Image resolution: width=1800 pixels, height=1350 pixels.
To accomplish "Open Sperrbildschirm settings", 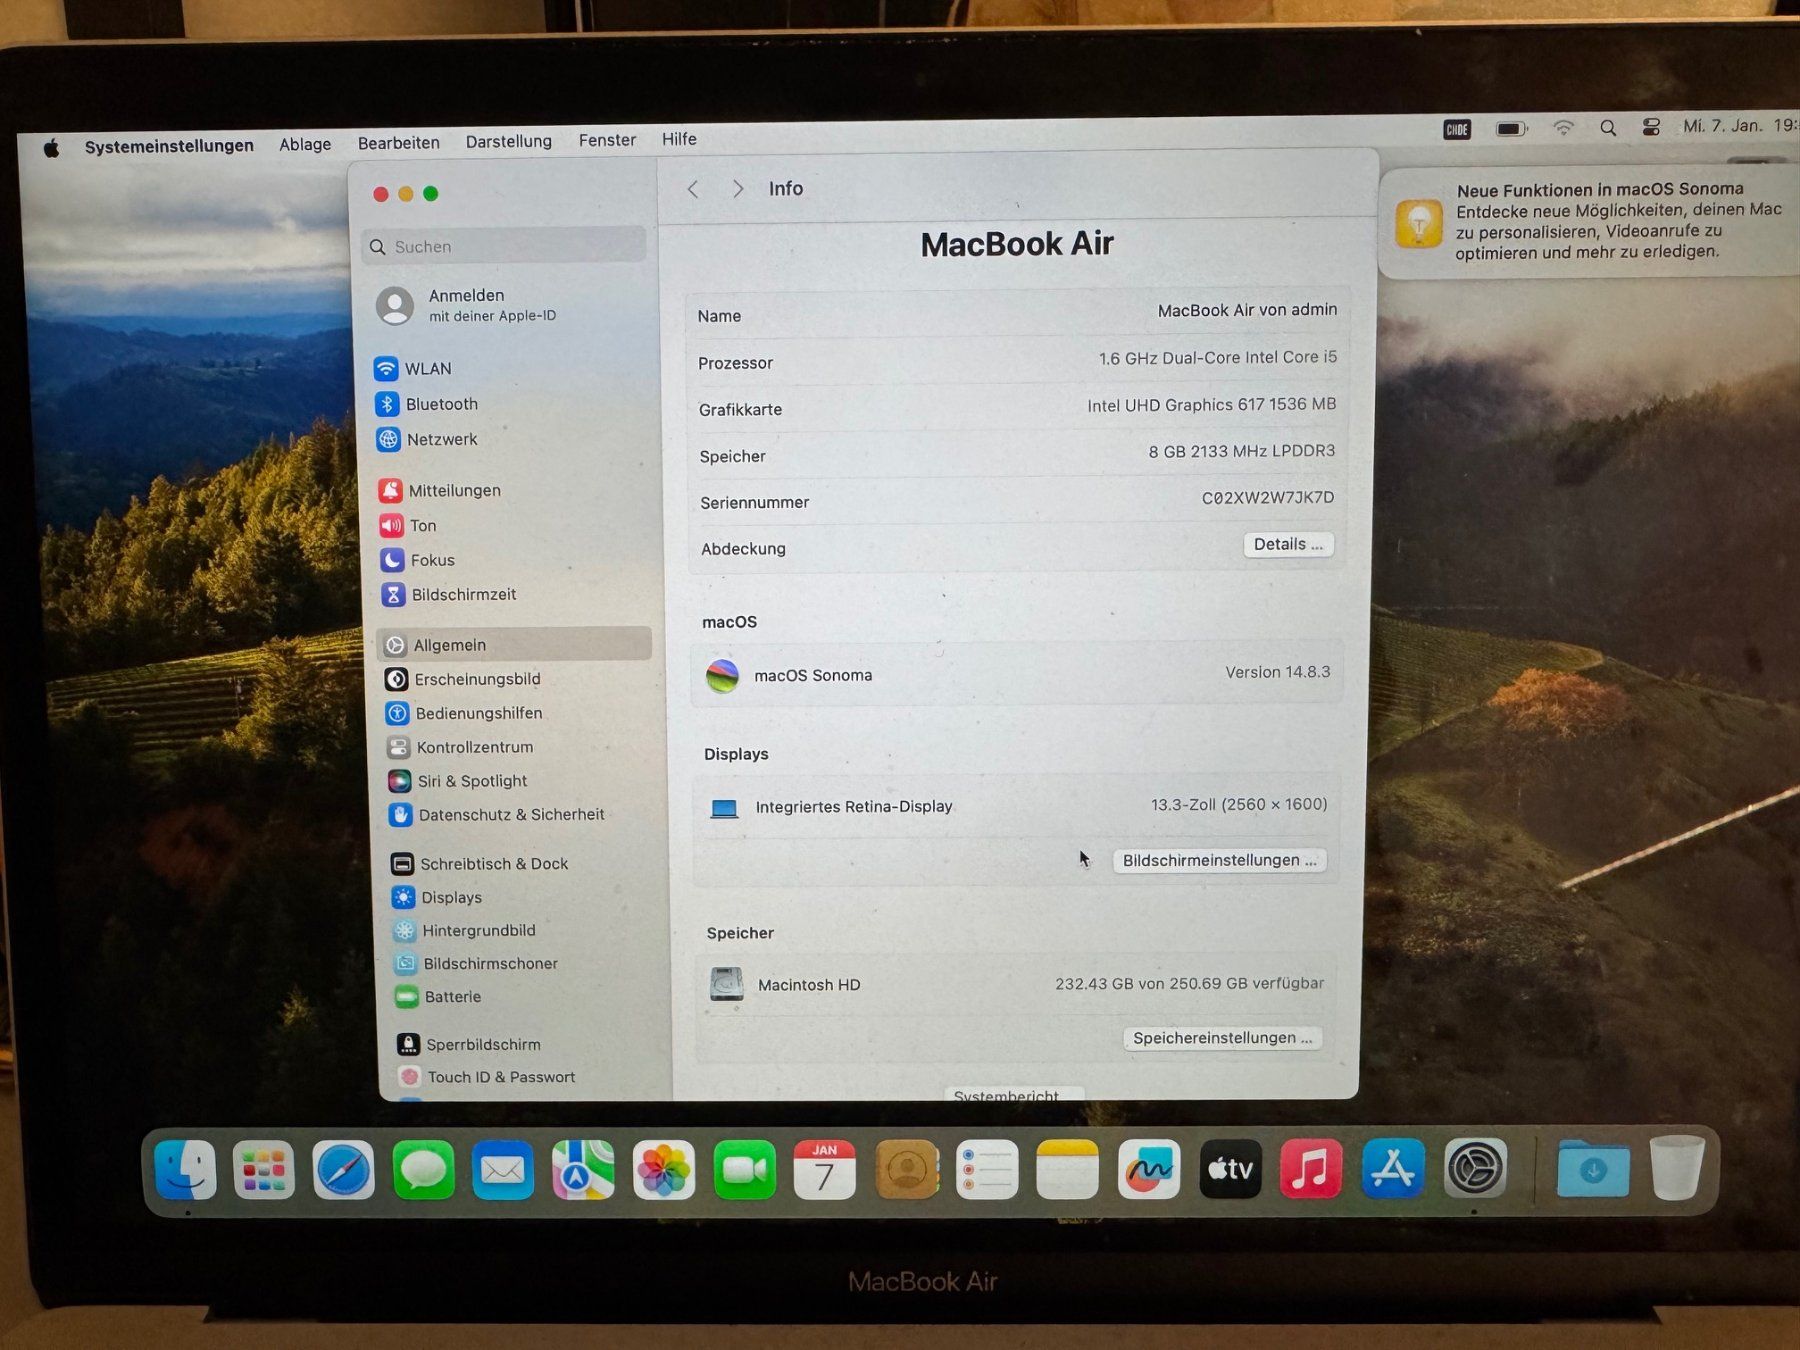I will coord(469,1044).
